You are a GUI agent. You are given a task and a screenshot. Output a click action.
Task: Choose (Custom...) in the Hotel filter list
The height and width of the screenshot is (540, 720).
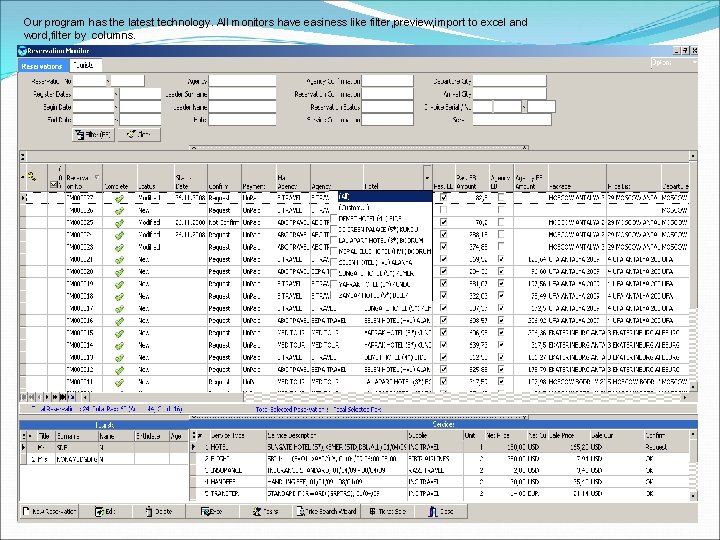coord(385,208)
